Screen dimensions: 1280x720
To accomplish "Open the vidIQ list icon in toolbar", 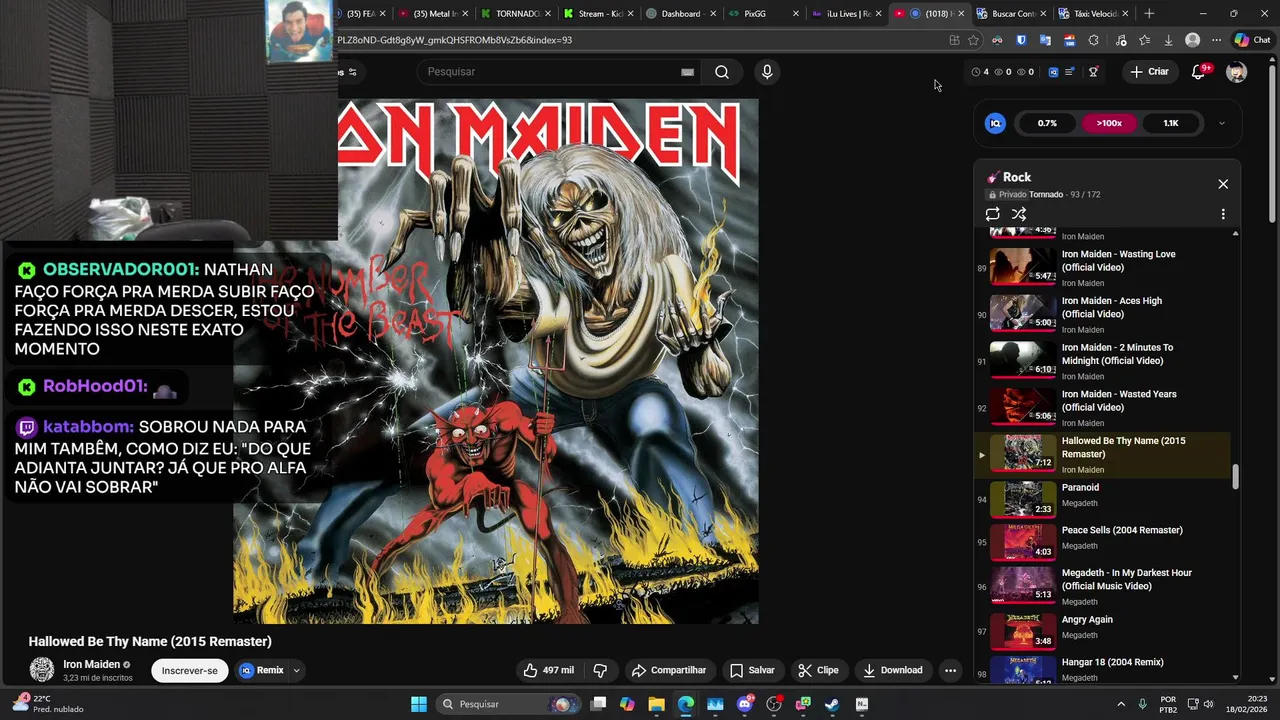I will (1070, 72).
